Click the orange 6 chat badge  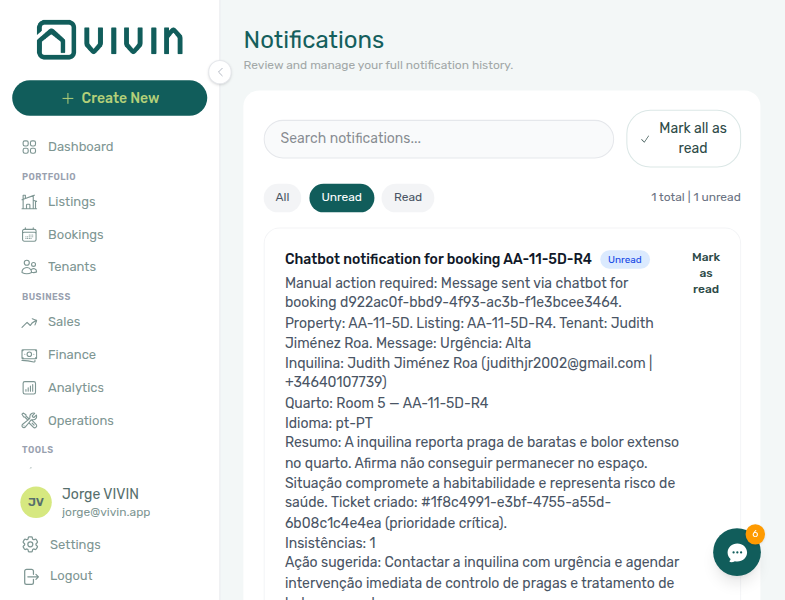click(x=755, y=534)
